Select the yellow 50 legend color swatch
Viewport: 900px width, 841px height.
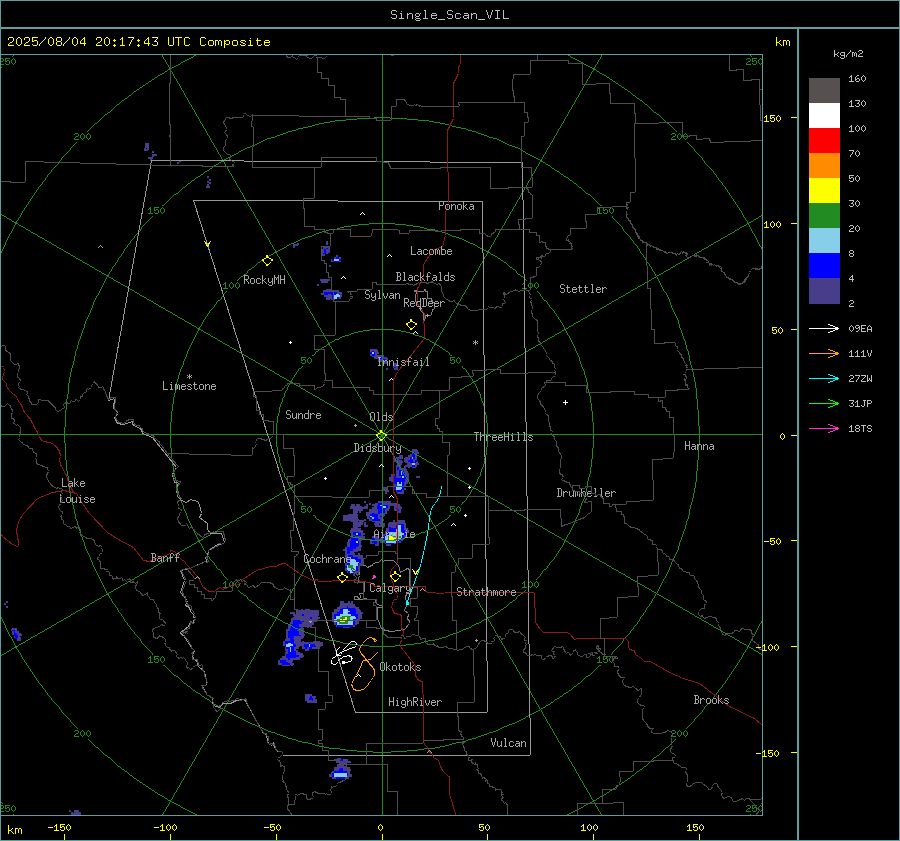click(x=824, y=191)
